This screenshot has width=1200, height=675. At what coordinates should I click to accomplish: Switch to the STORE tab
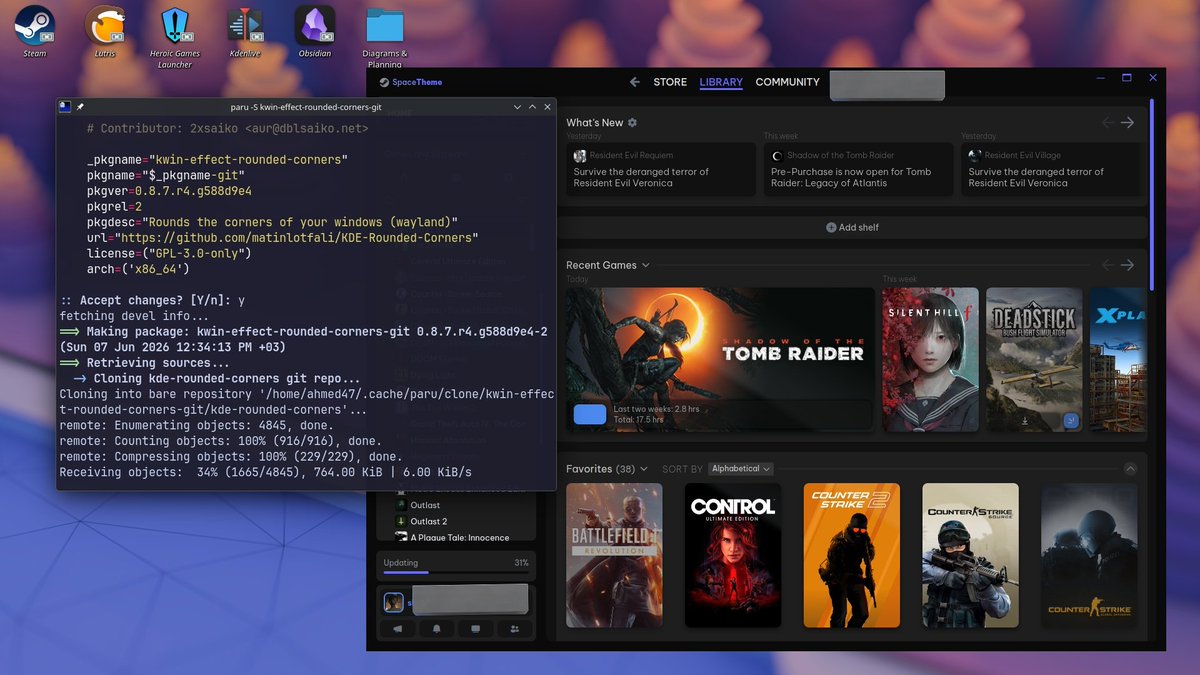coord(670,82)
